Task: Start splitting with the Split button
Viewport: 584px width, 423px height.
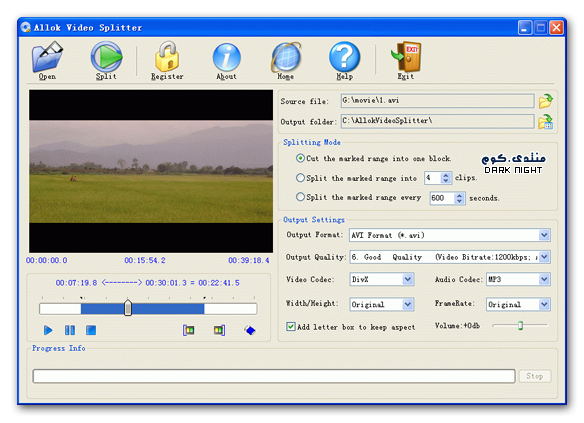Action: click(107, 60)
